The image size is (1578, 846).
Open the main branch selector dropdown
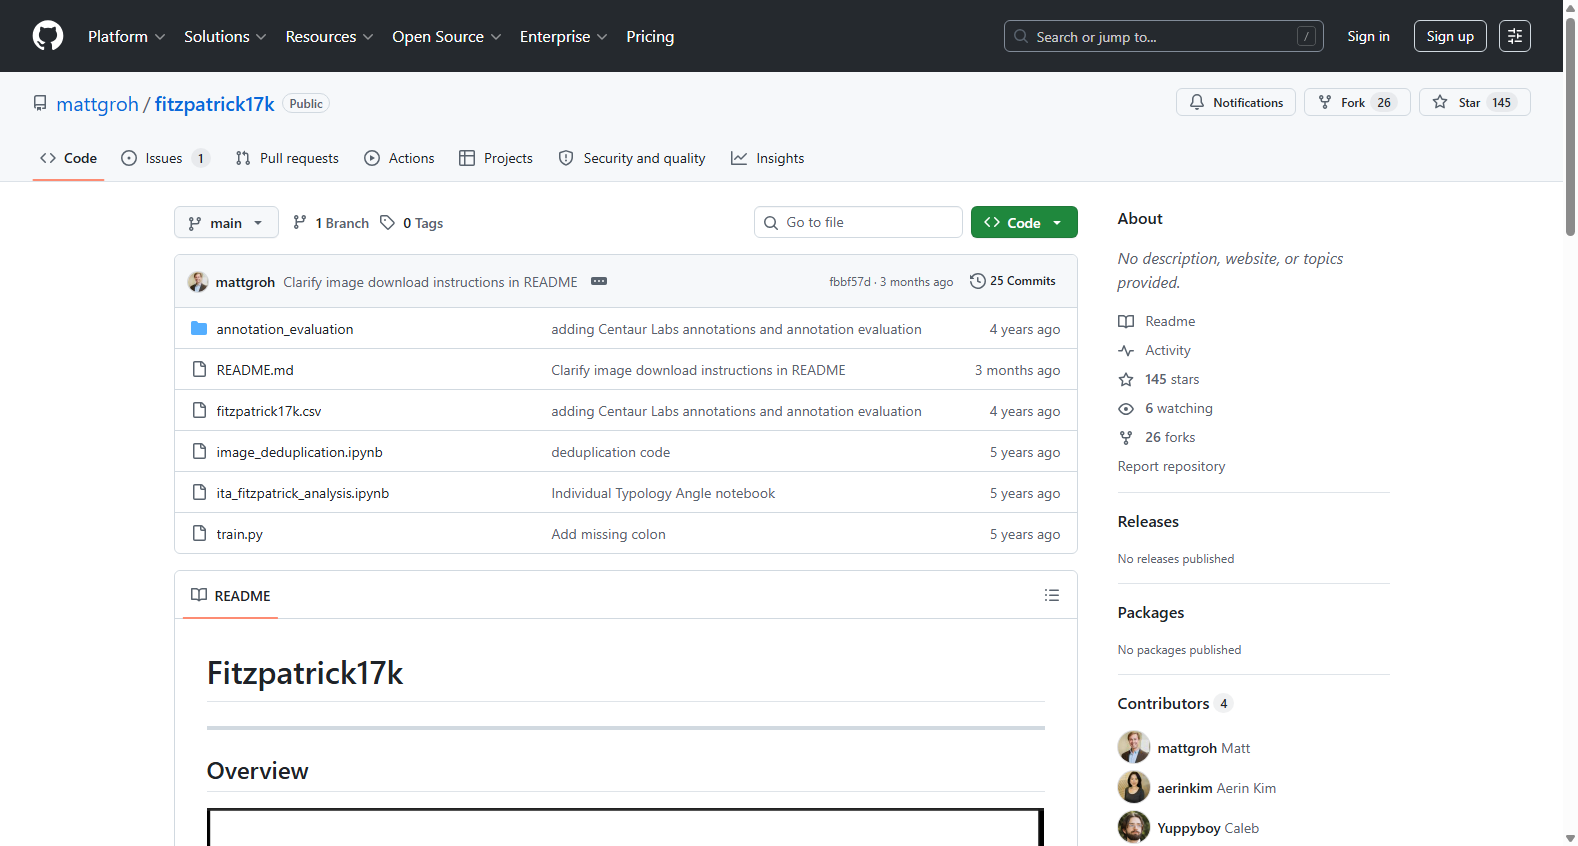point(226,223)
